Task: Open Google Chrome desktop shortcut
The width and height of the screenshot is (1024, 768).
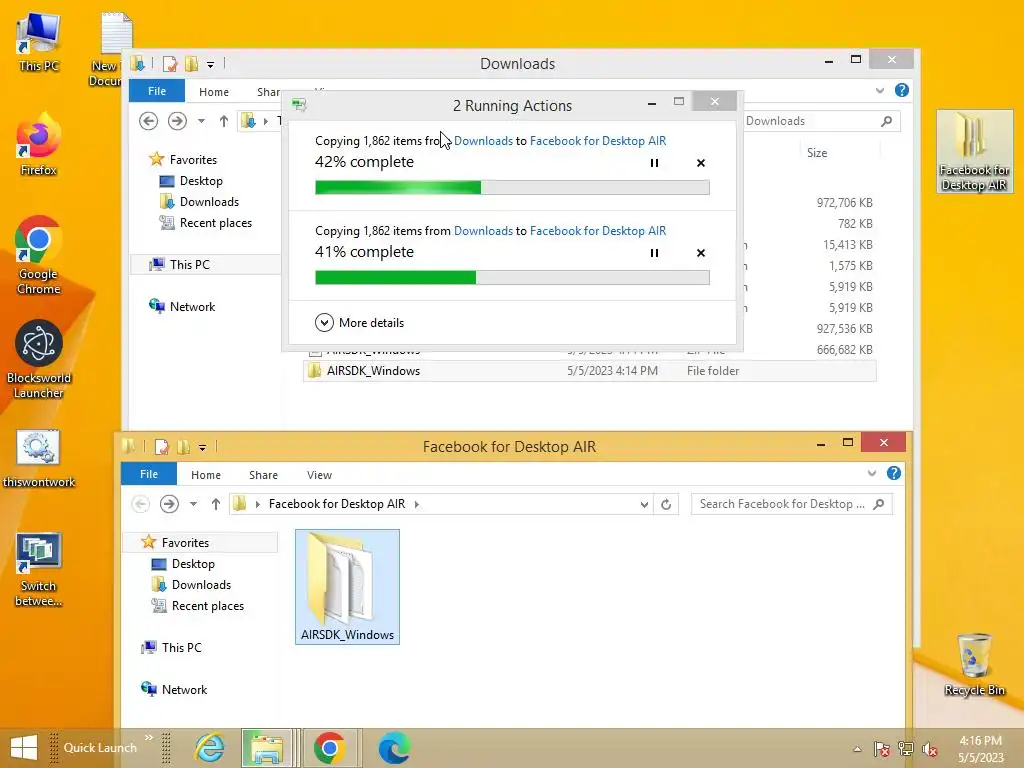Action: pos(38,255)
